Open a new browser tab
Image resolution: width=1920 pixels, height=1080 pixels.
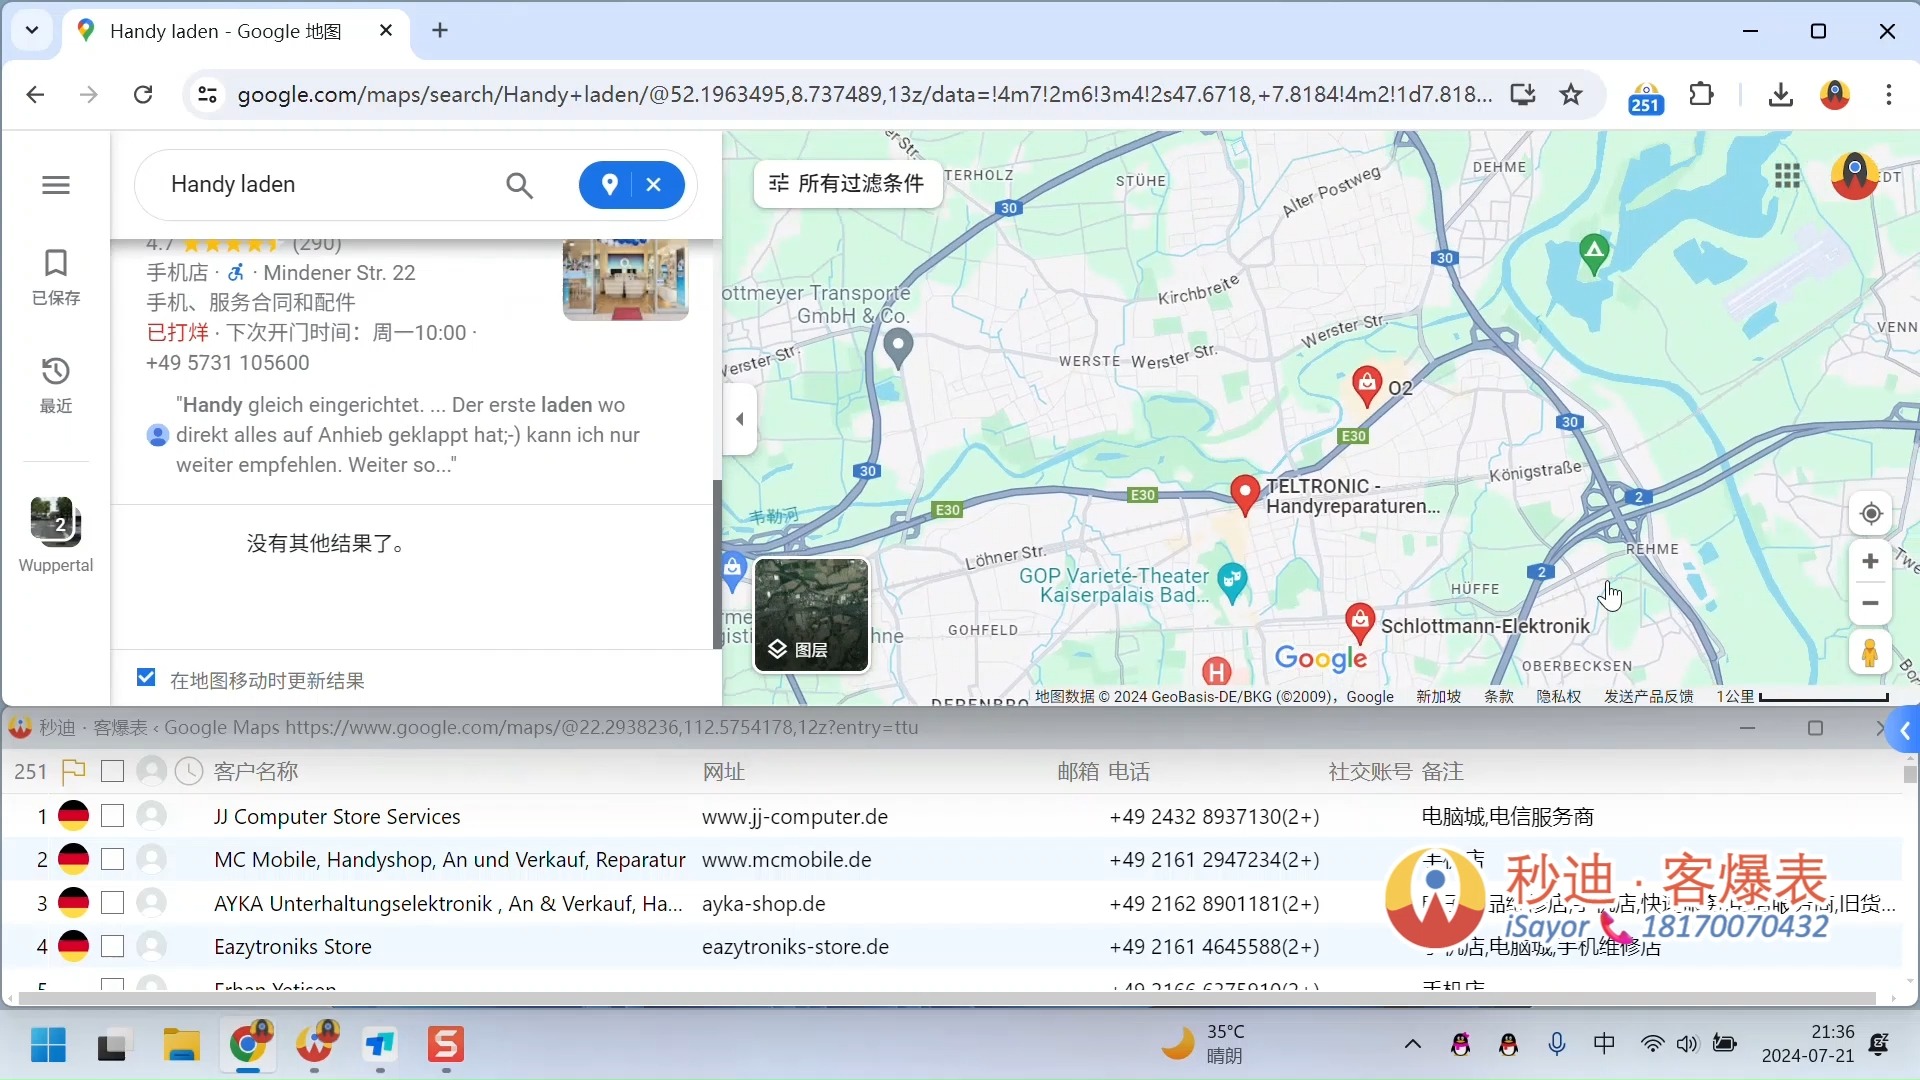440,31
